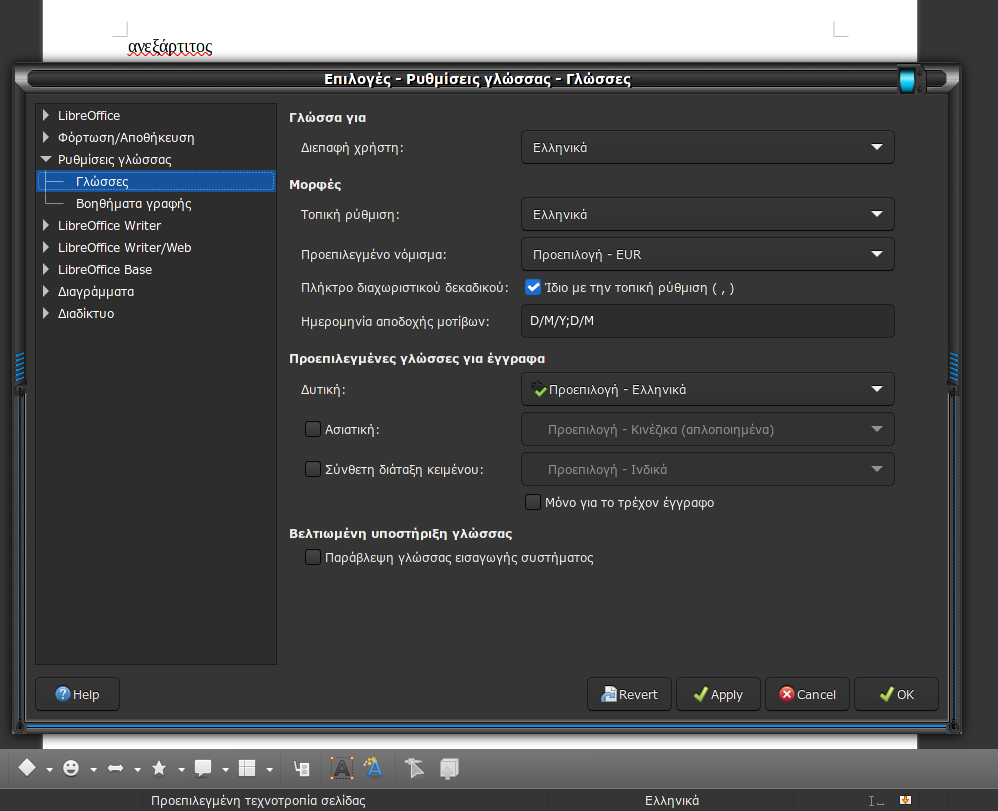Enable Σύνθετη διάταξη κειμένου checkbox
Image resolution: width=998 pixels, height=811 pixels.
tap(313, 469)
